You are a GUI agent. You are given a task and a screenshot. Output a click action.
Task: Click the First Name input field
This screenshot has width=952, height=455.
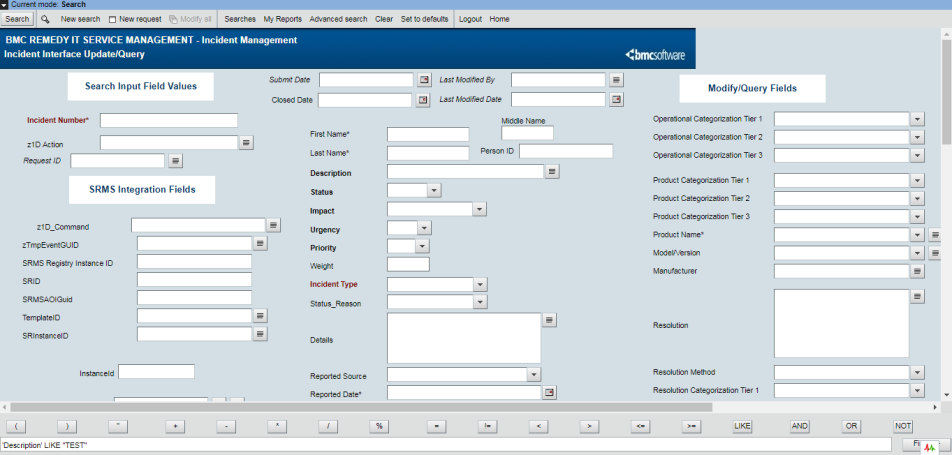pyautogui.click(x=428, y=134)
